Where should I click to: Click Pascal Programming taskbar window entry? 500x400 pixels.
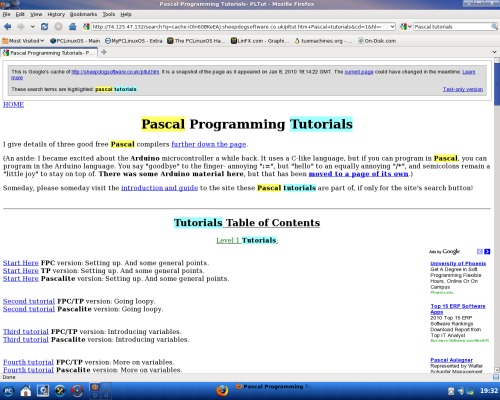click(273, 387)
